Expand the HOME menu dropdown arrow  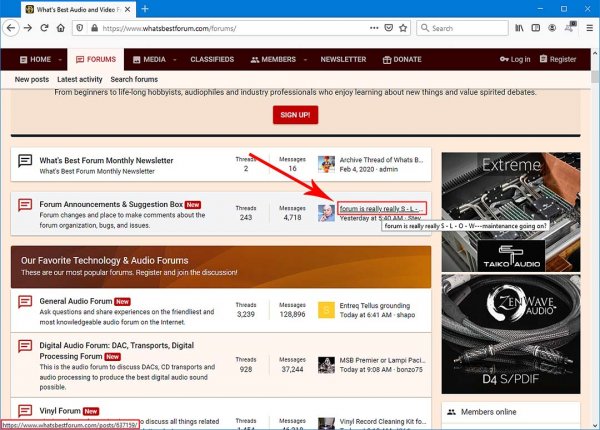[60, 60]
